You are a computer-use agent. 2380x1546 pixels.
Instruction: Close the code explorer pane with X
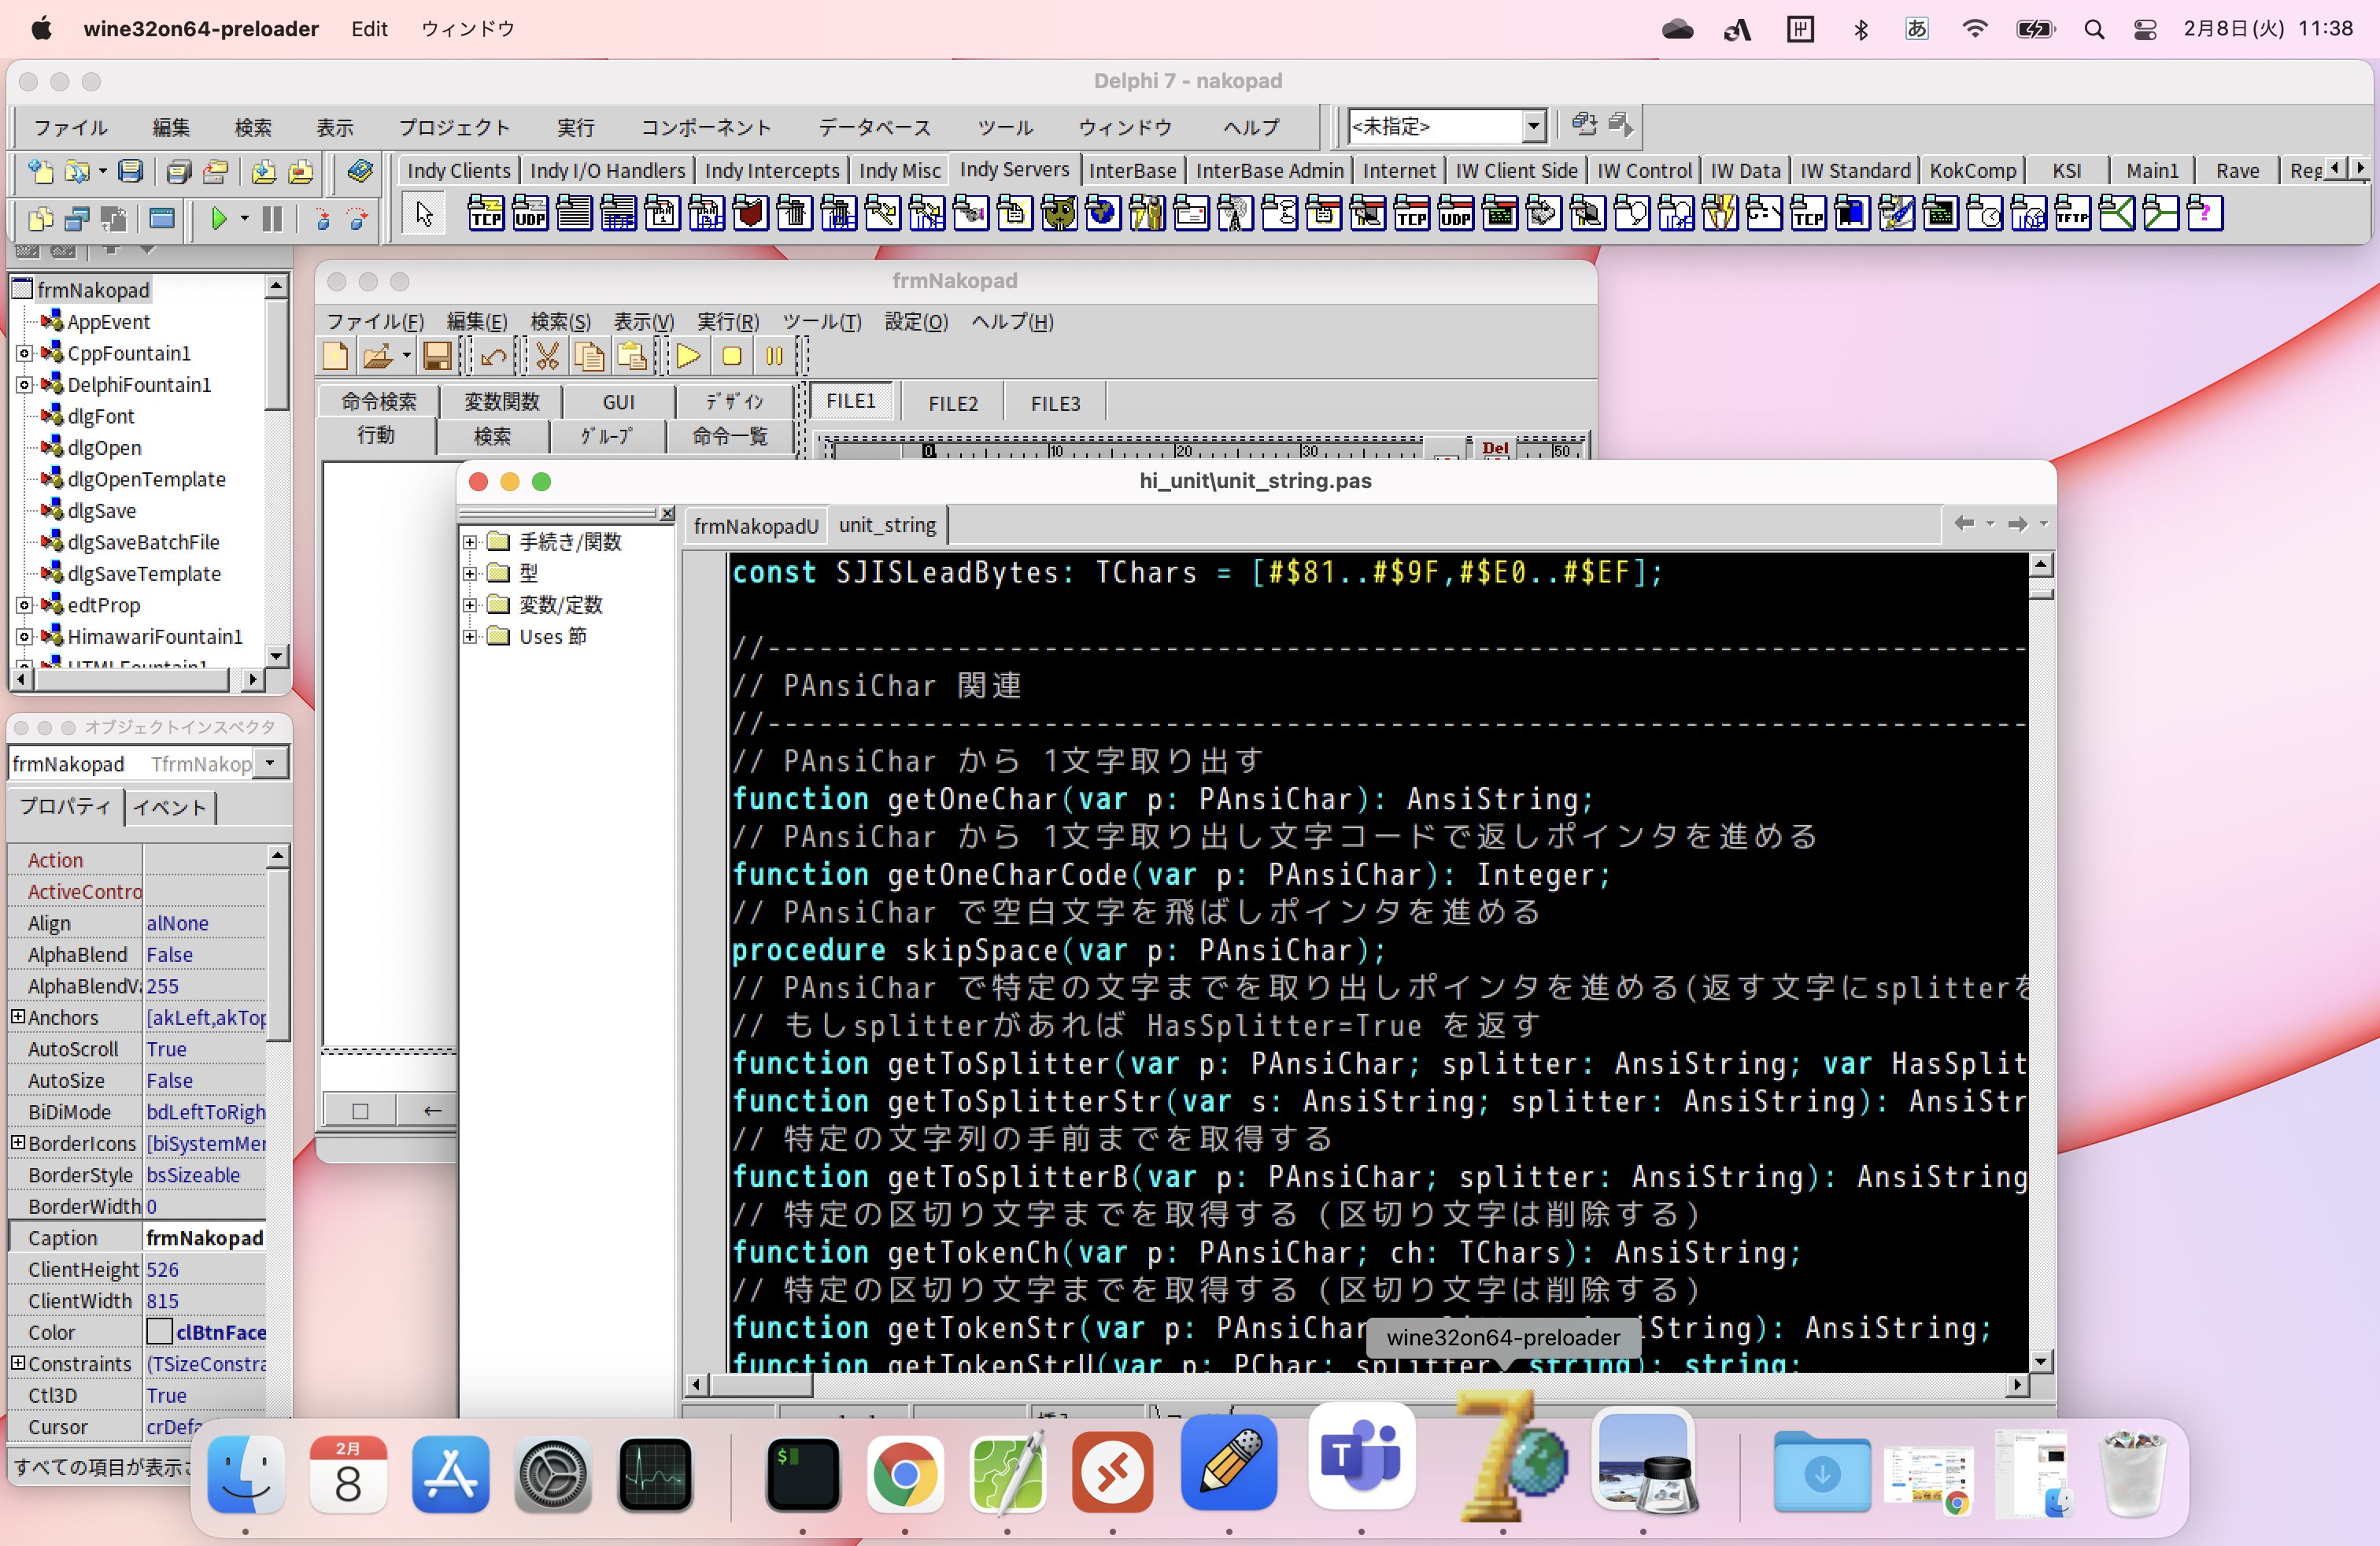click(x=666, y=513)
